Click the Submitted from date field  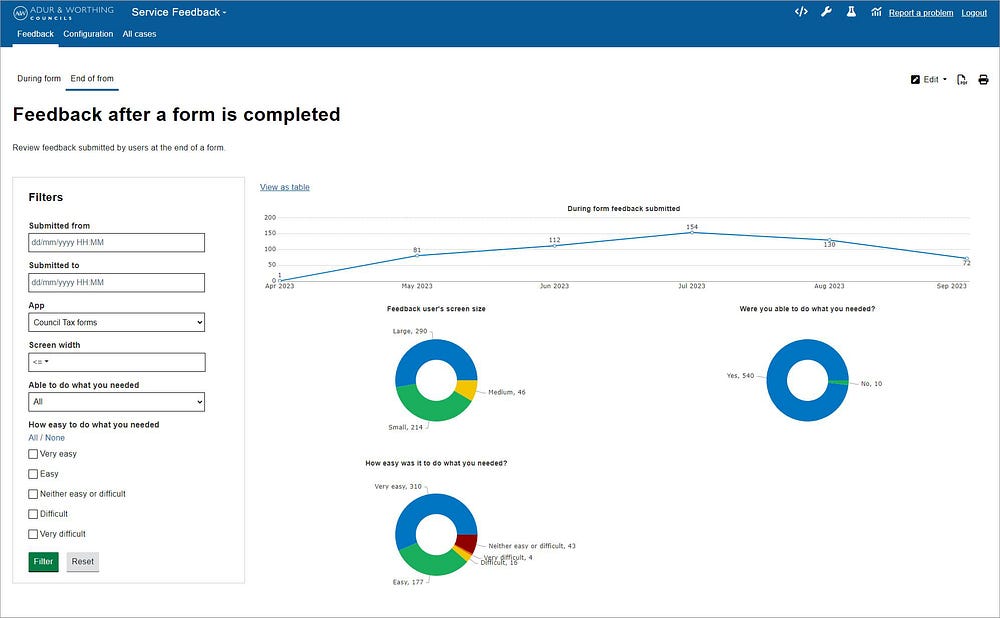point(116,242)
